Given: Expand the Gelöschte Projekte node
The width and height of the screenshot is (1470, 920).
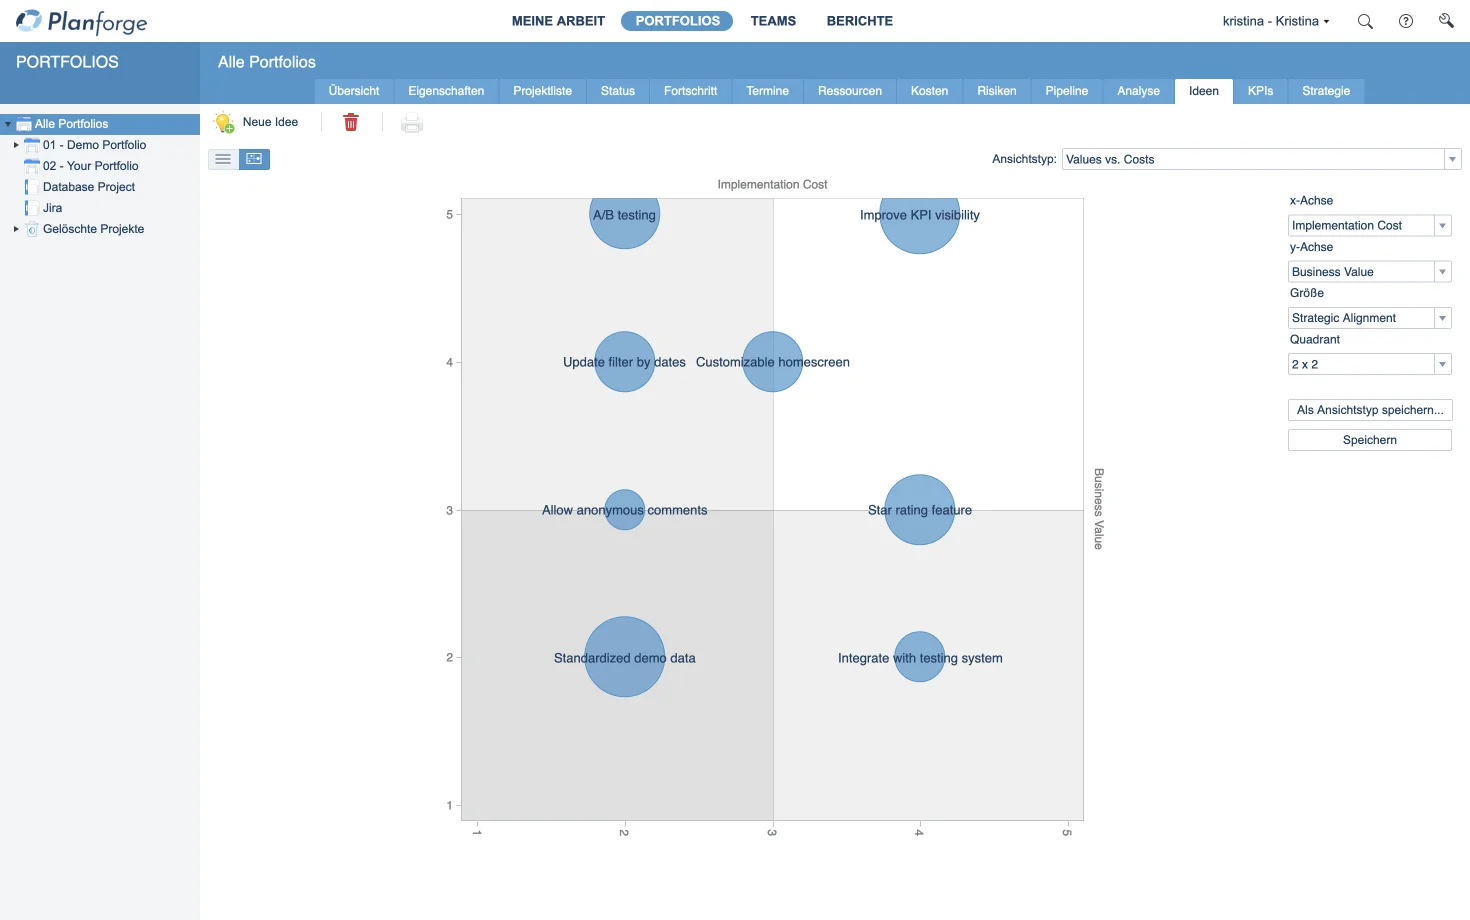Looking at the screenshot, I should [x=14, y=228].
